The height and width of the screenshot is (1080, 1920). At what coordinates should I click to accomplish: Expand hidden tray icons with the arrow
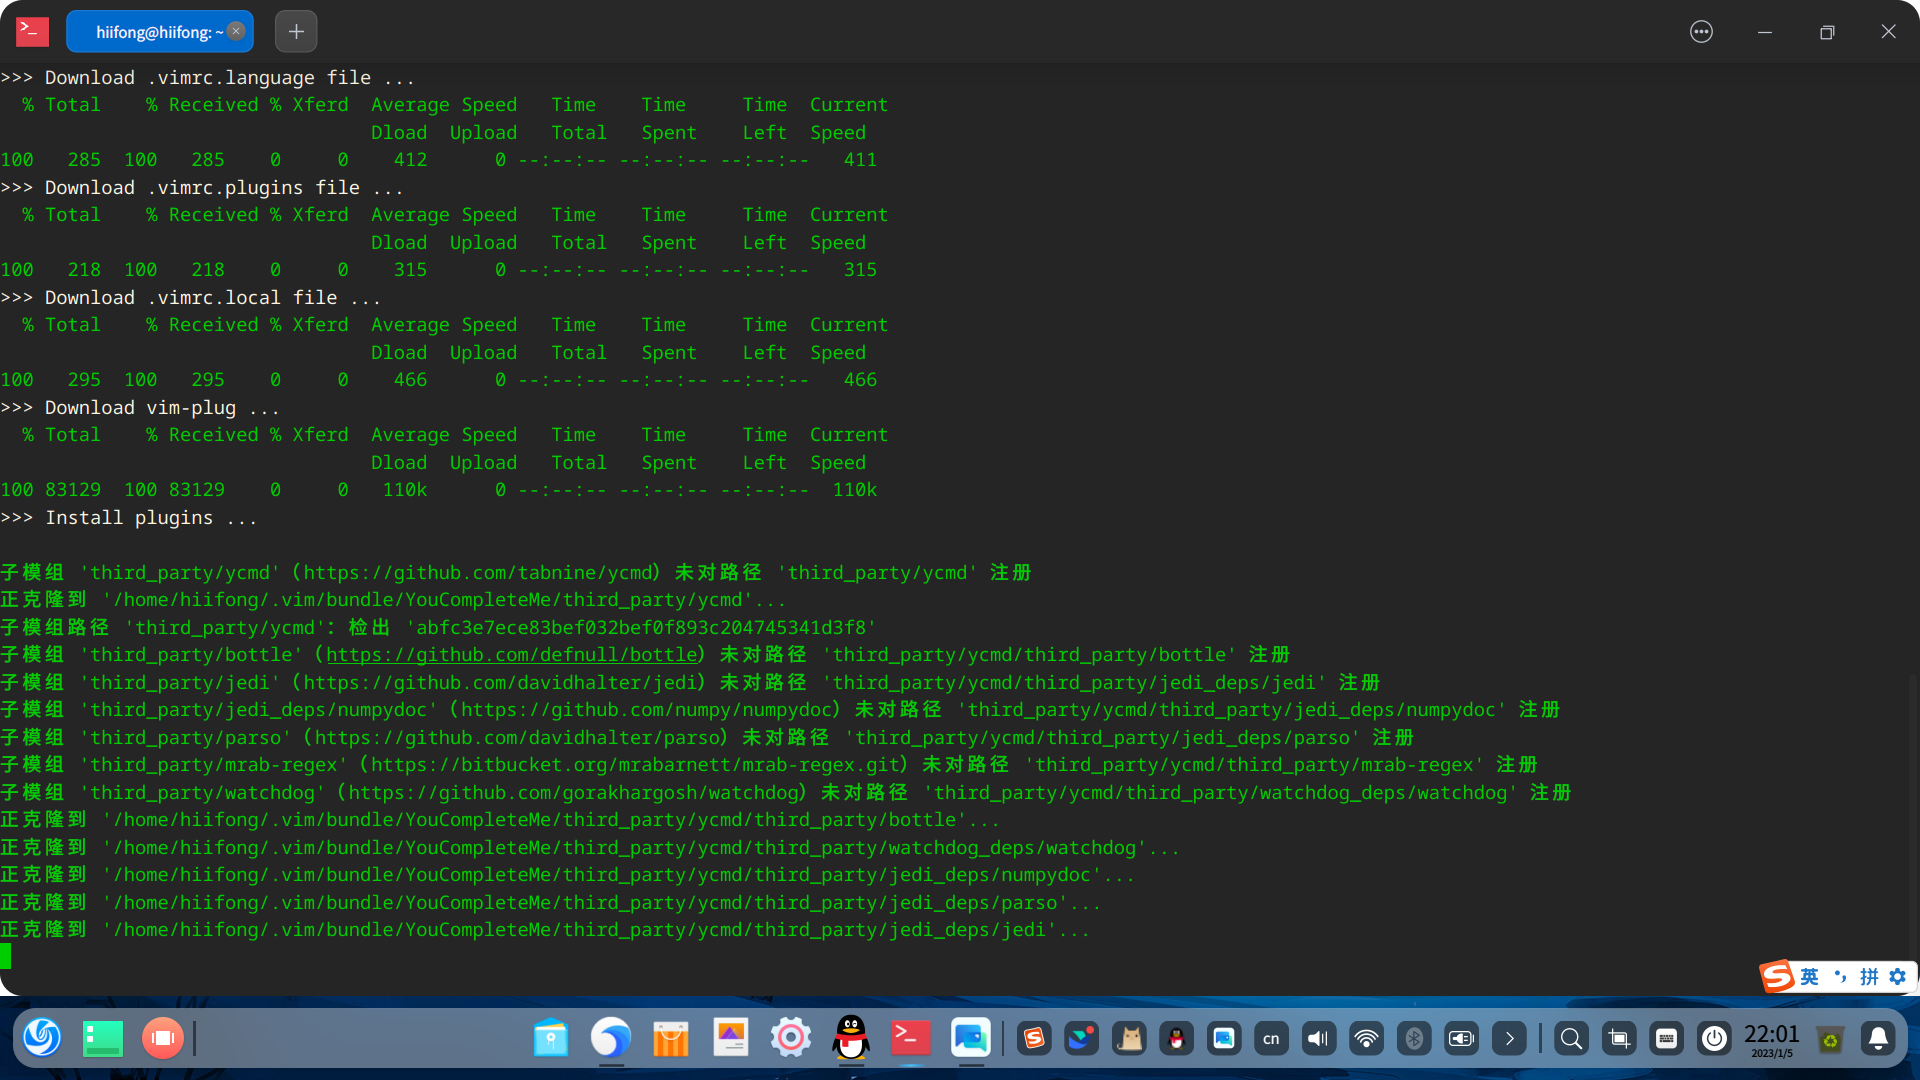coord(1510,1038)
